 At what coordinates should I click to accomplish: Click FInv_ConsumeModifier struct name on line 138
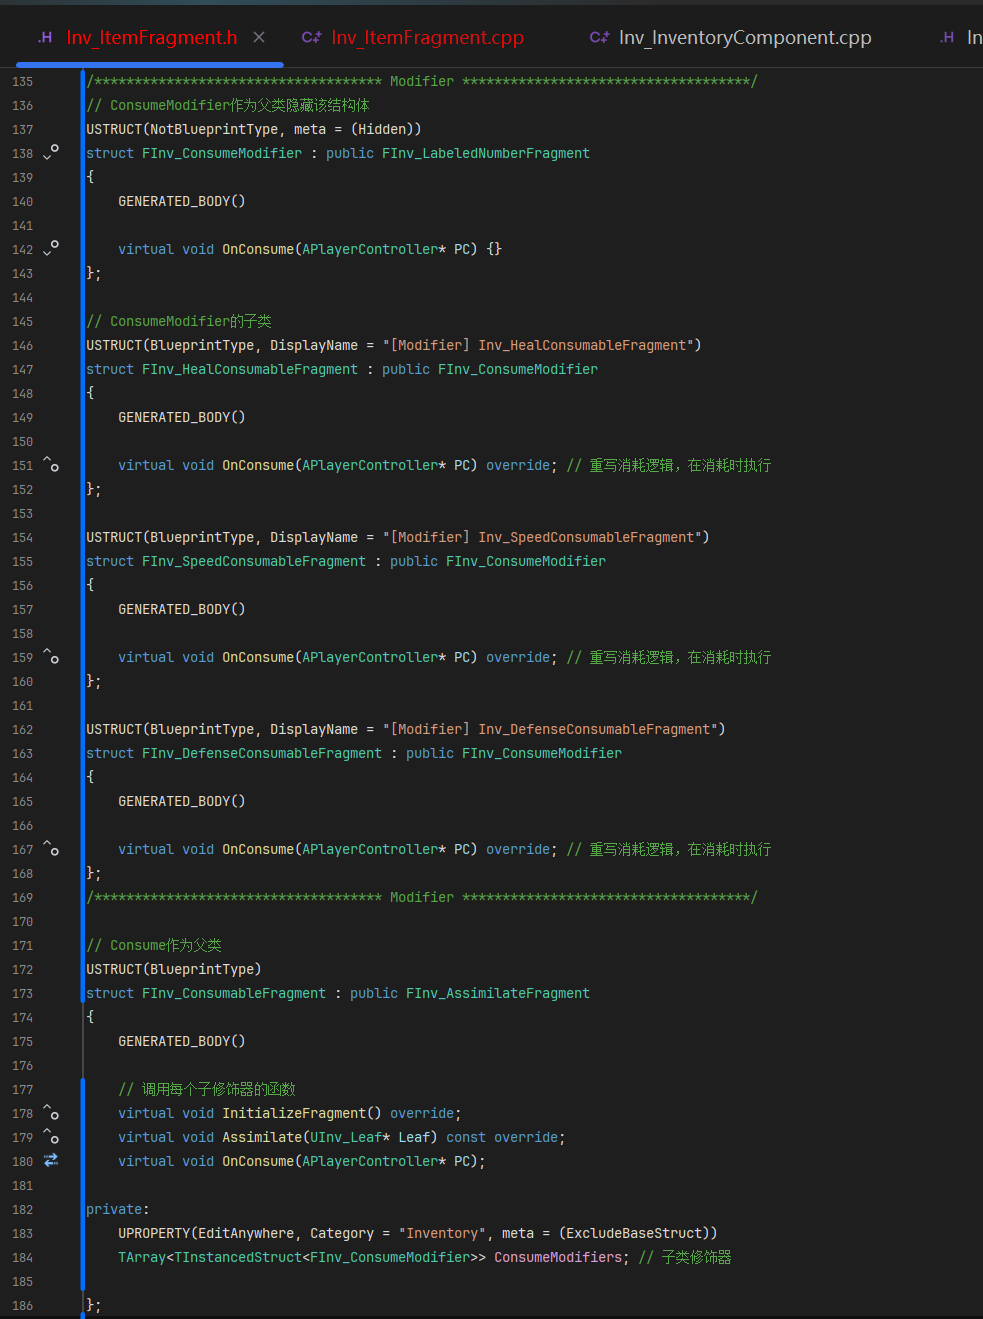[222, 153]
